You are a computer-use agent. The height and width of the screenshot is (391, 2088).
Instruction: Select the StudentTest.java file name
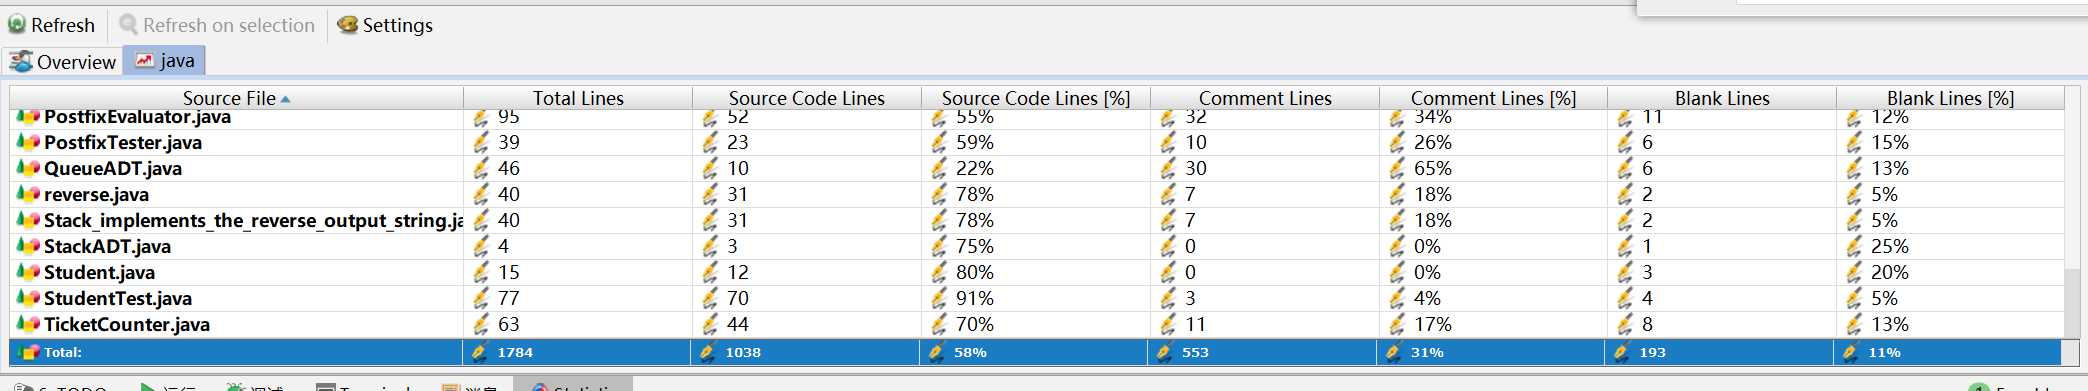118,298
